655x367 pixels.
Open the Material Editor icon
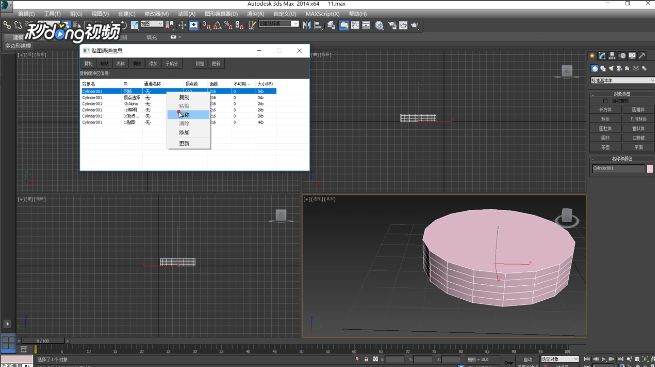tap(379, 25)
